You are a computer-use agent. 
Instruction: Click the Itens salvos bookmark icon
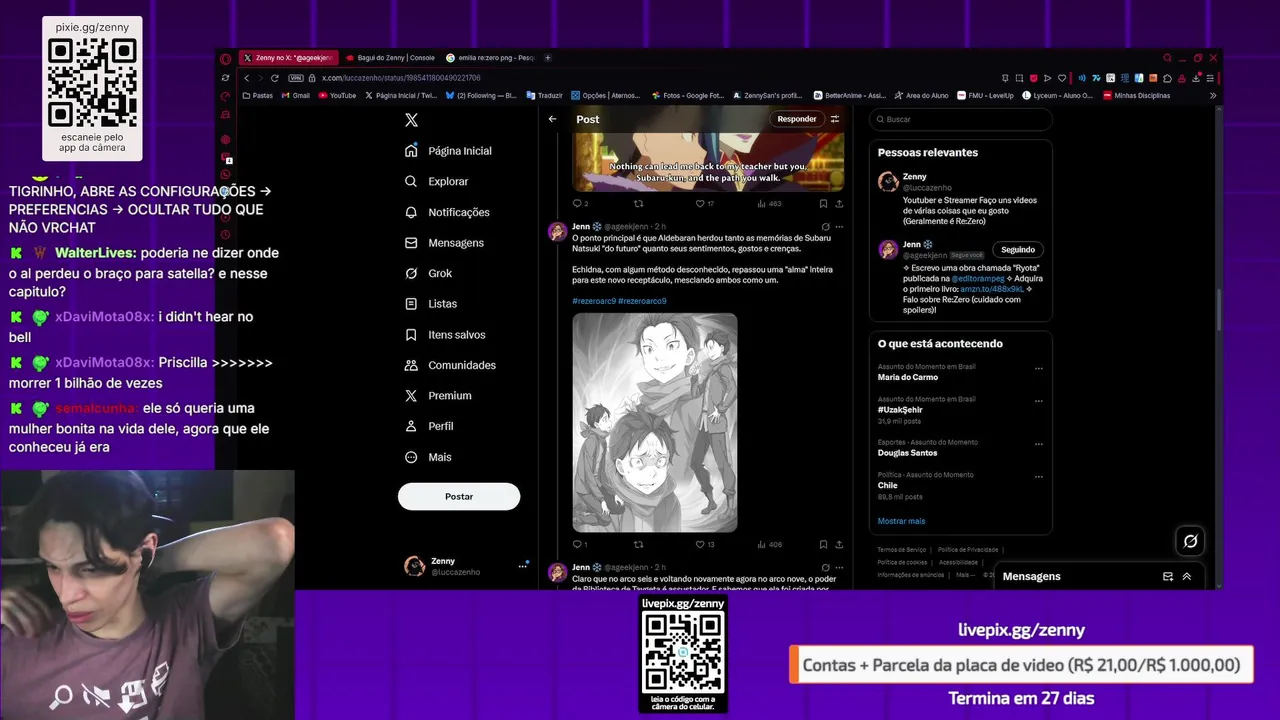411,335
